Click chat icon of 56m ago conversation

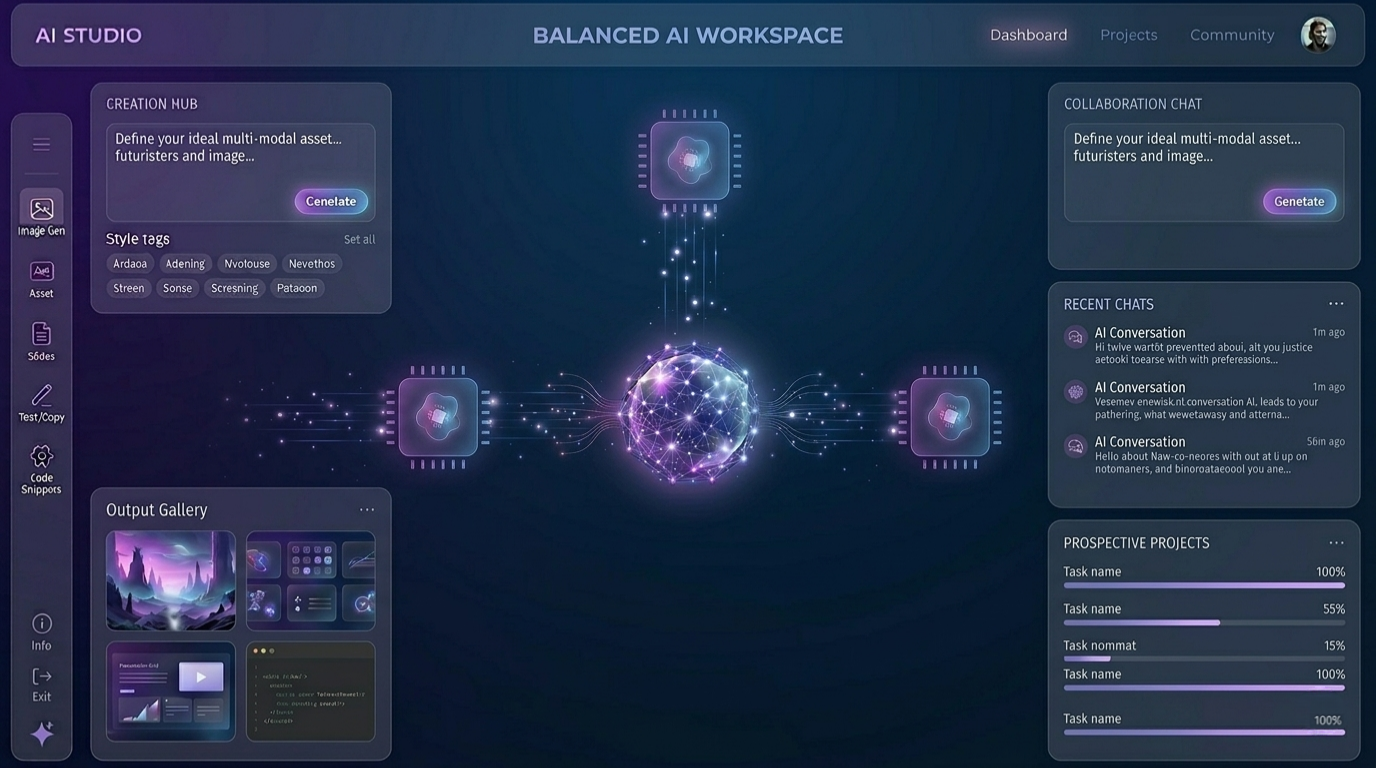click(1075, 446)
